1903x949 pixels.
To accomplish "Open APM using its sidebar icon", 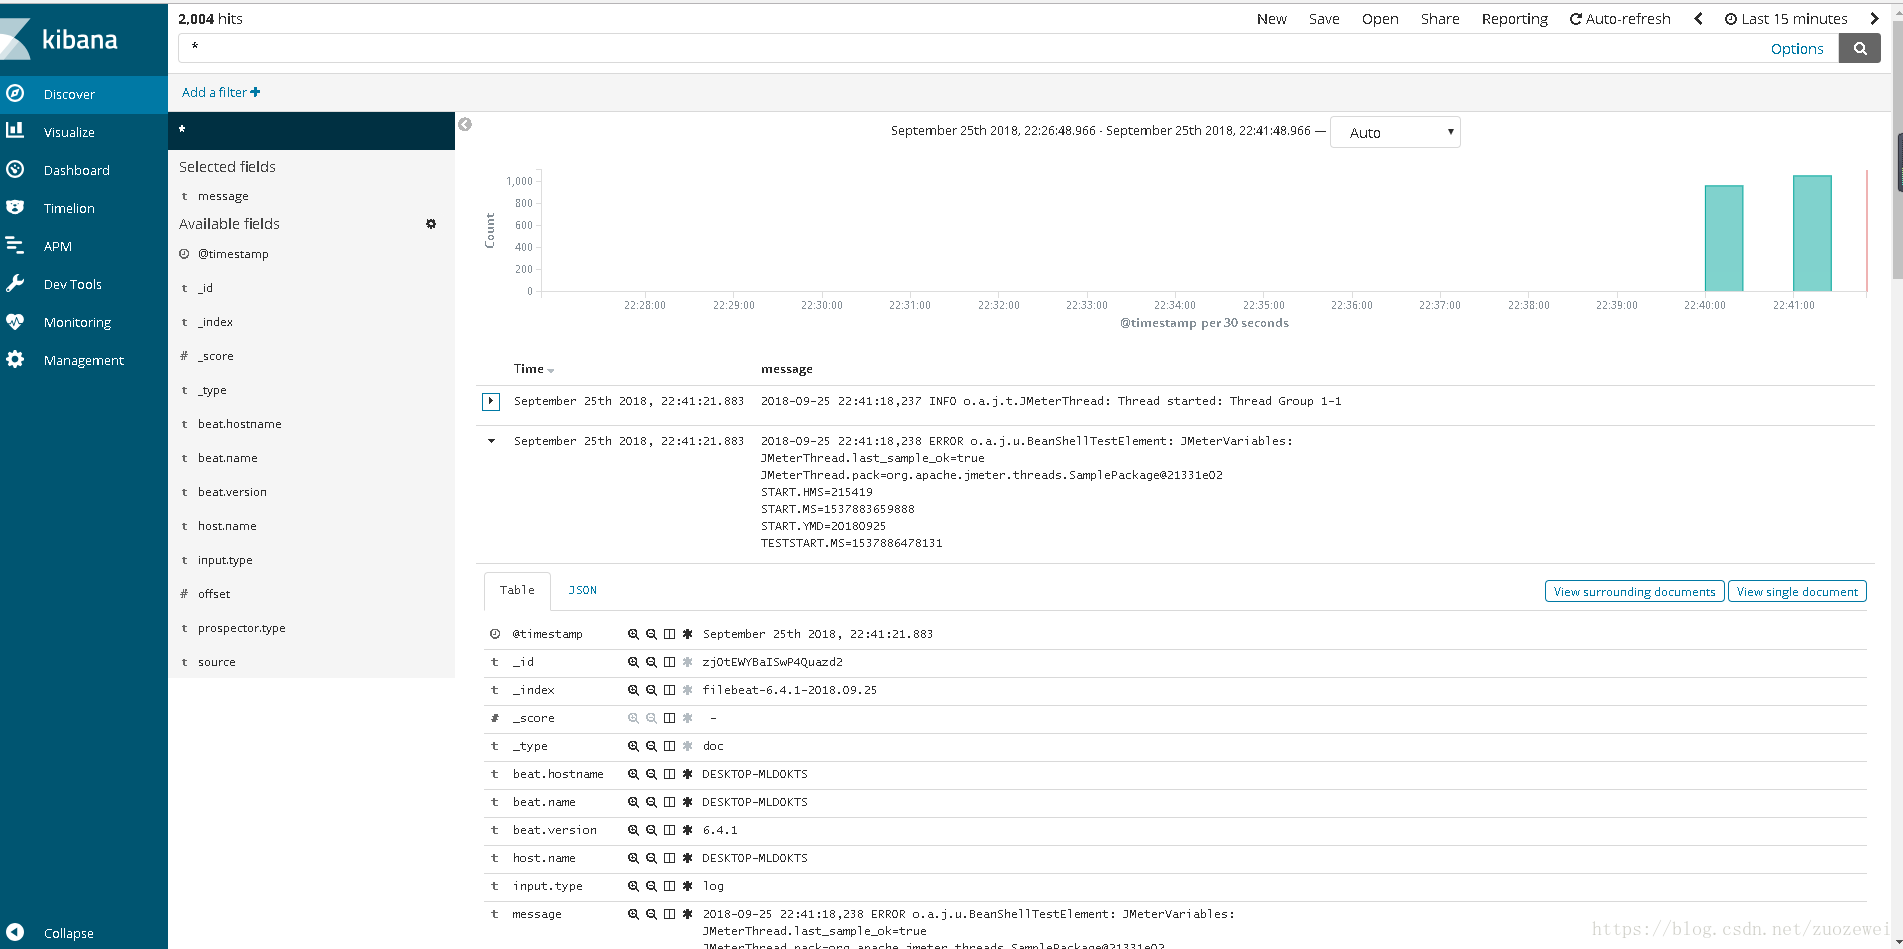I will point(15,245).
